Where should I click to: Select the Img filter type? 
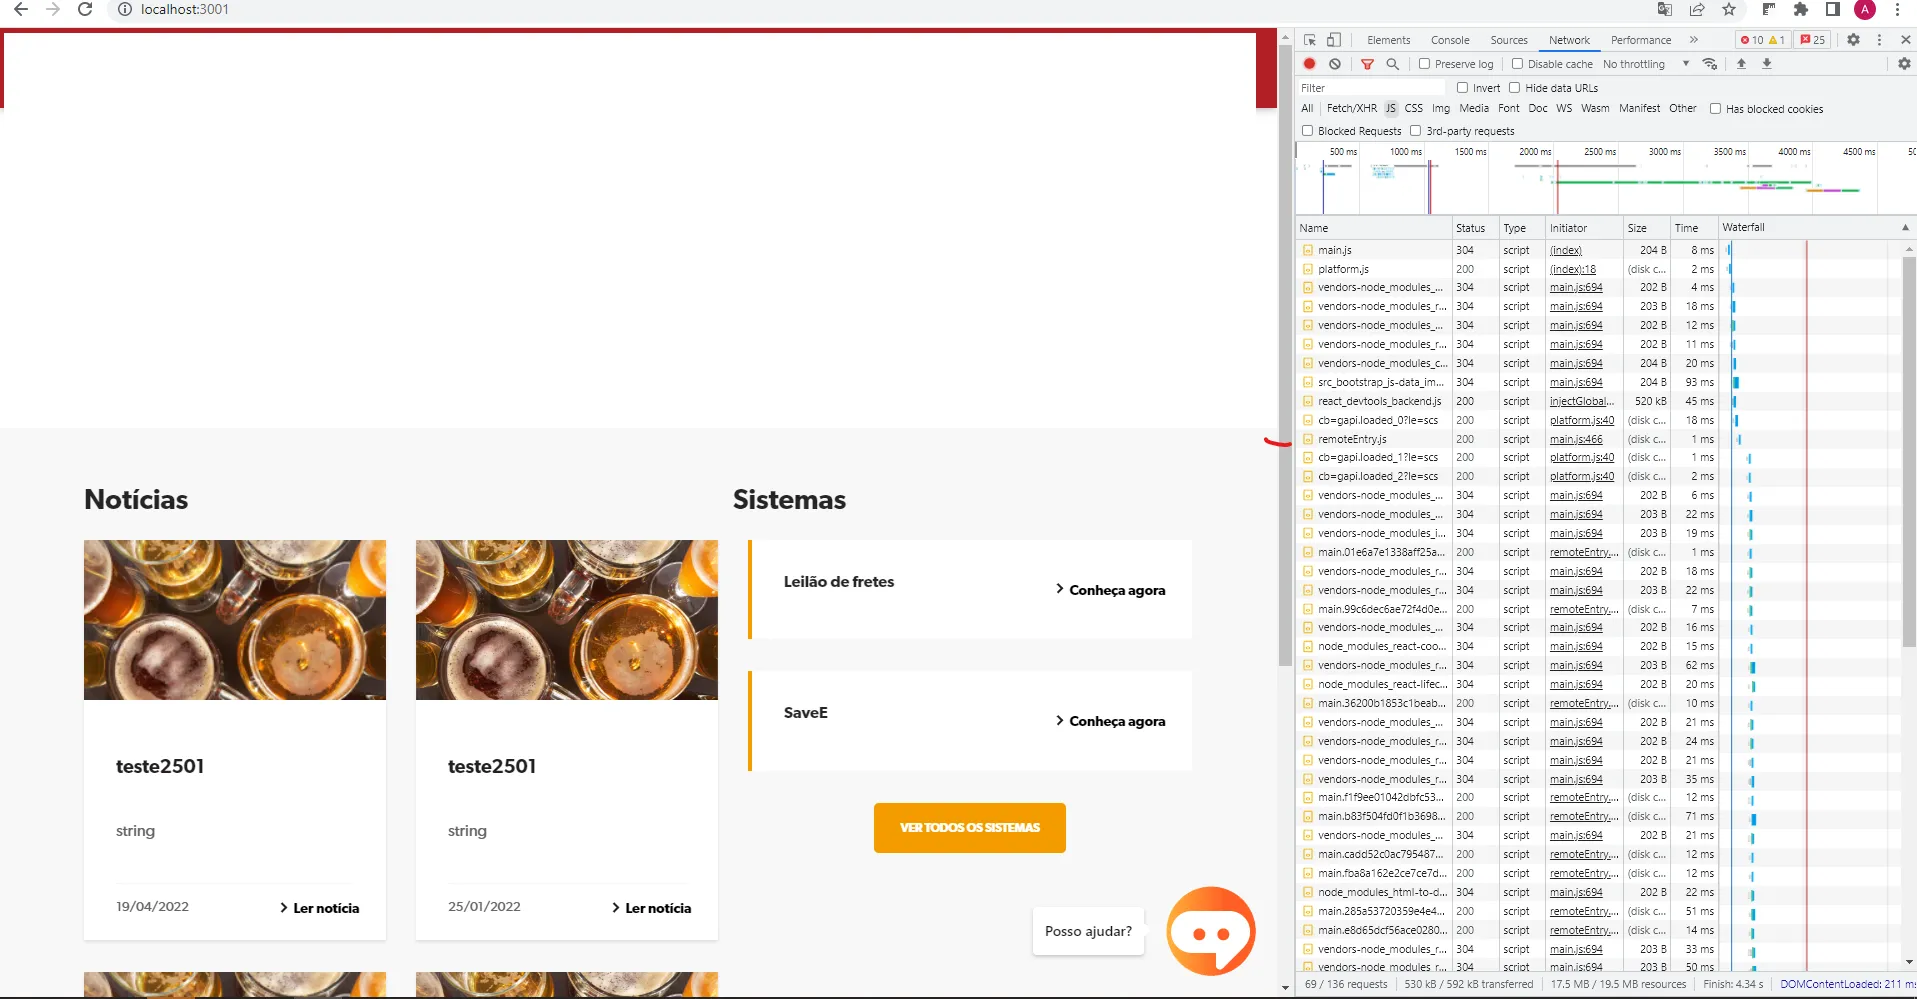coord(1441,109)
